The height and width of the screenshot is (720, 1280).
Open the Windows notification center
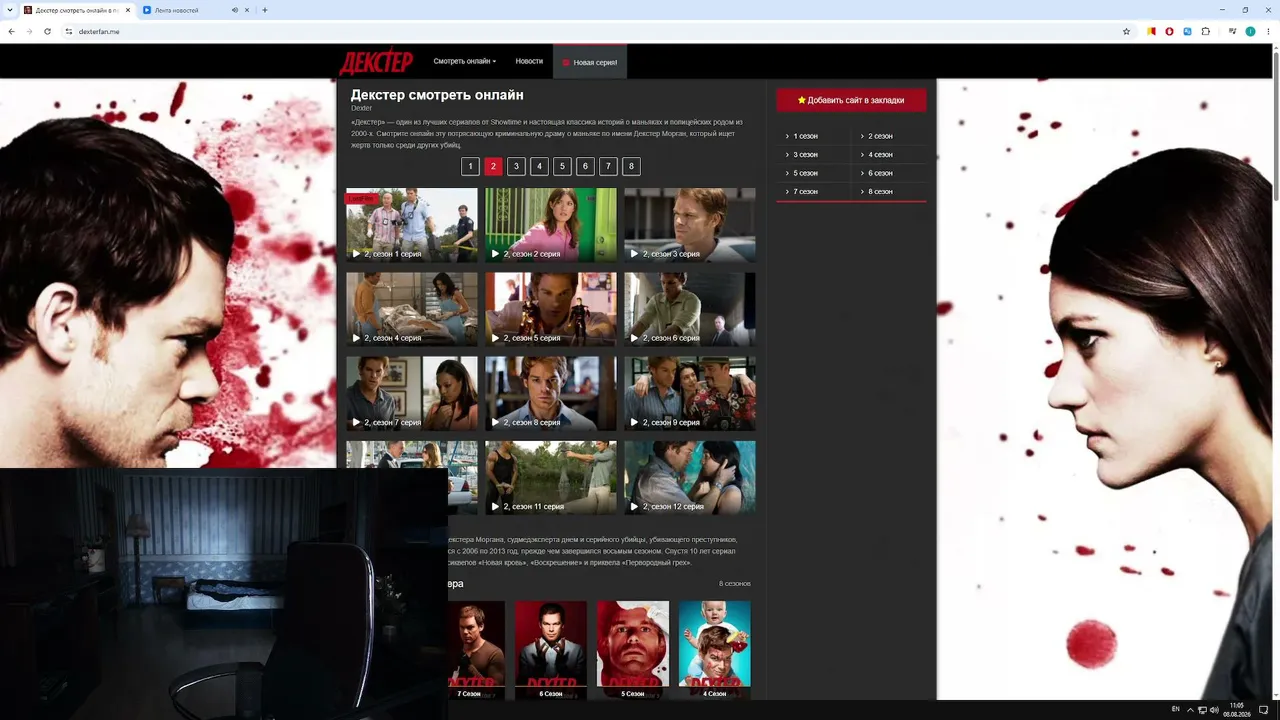(1264, 709)
